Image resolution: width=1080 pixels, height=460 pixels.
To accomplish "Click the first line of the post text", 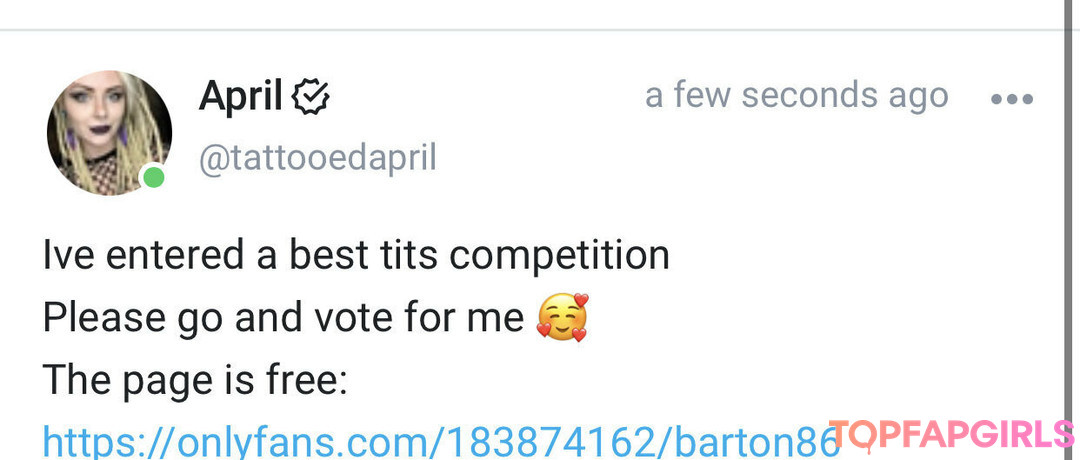I will [355, 255].
